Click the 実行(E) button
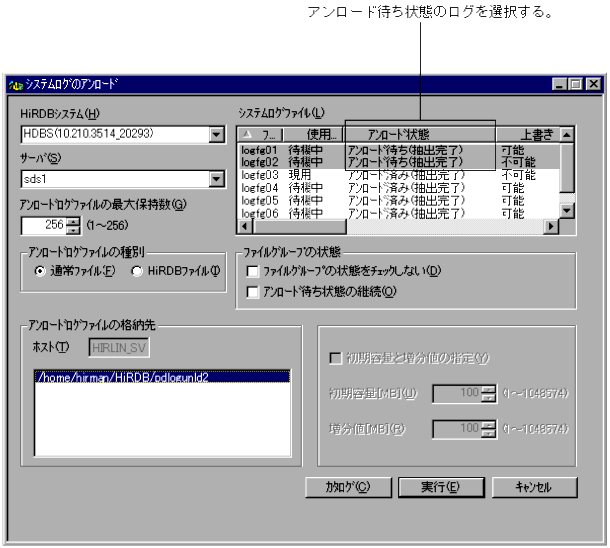610x548 pixels. click(441, 487)
